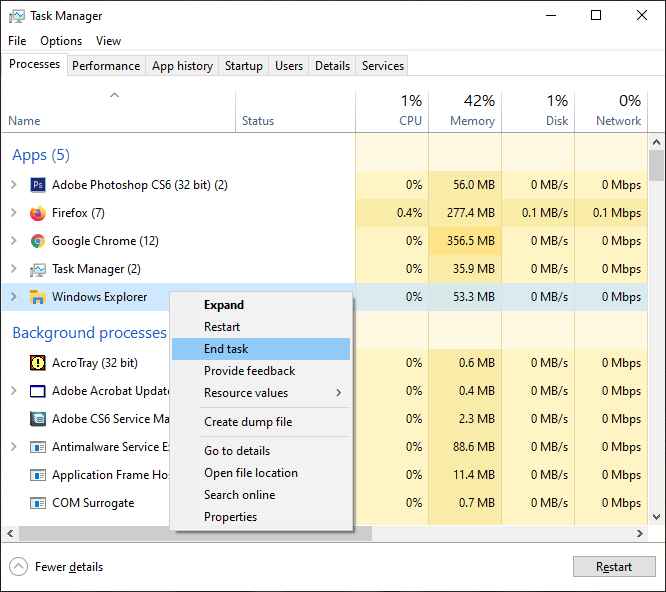Click the horizontal scrollbar right arrow

click(x=640, y=533)
